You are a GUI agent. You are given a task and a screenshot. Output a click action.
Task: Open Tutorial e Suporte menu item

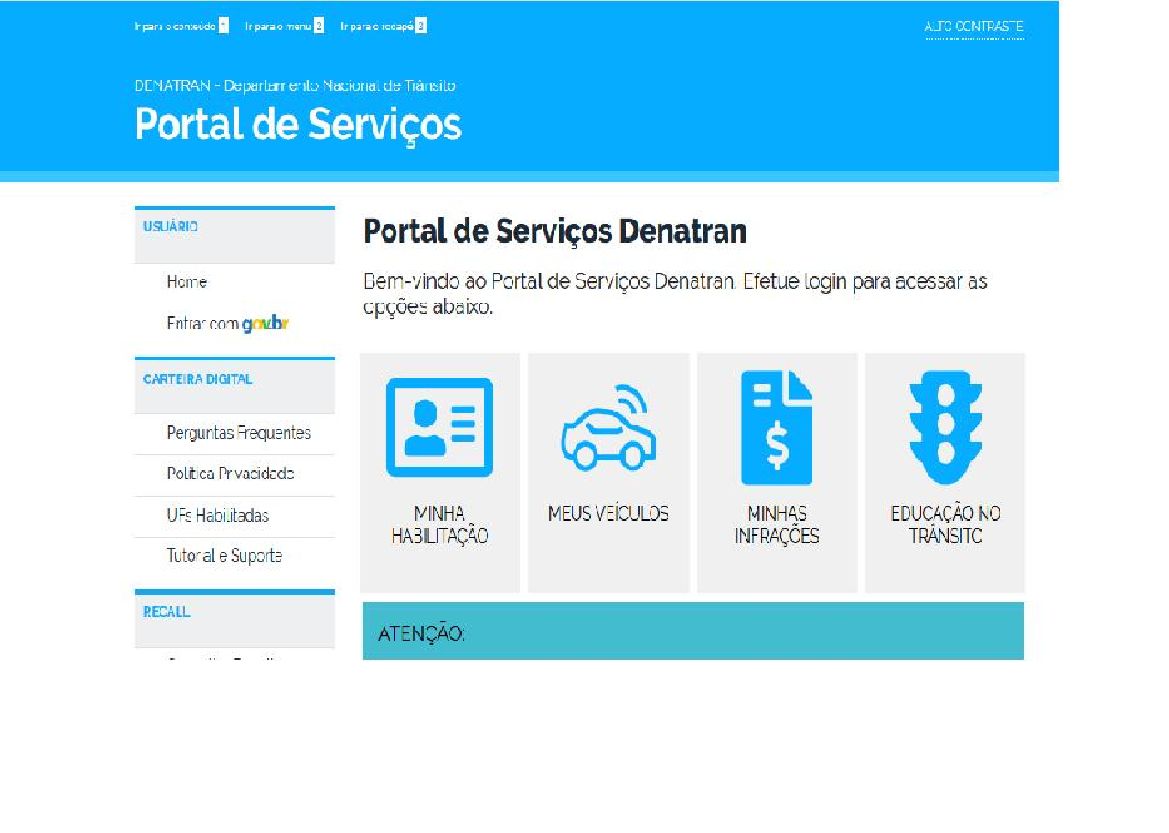(224, 556)
